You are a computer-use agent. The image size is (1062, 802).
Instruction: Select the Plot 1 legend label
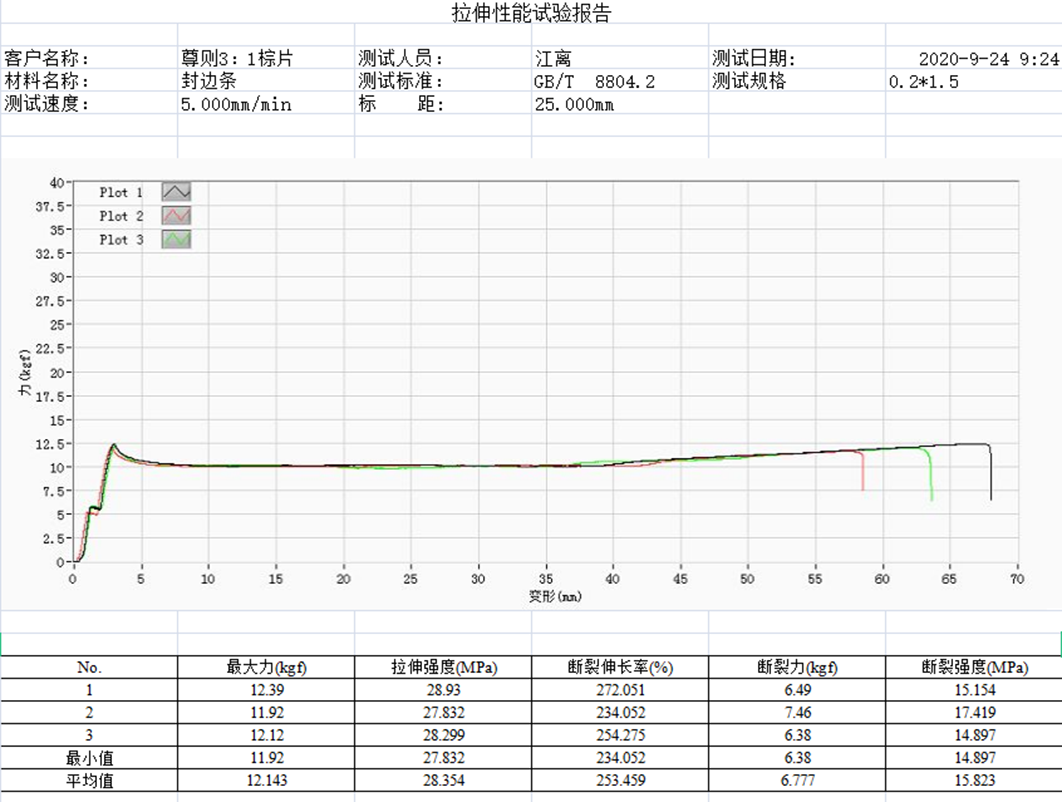point(121,192)
